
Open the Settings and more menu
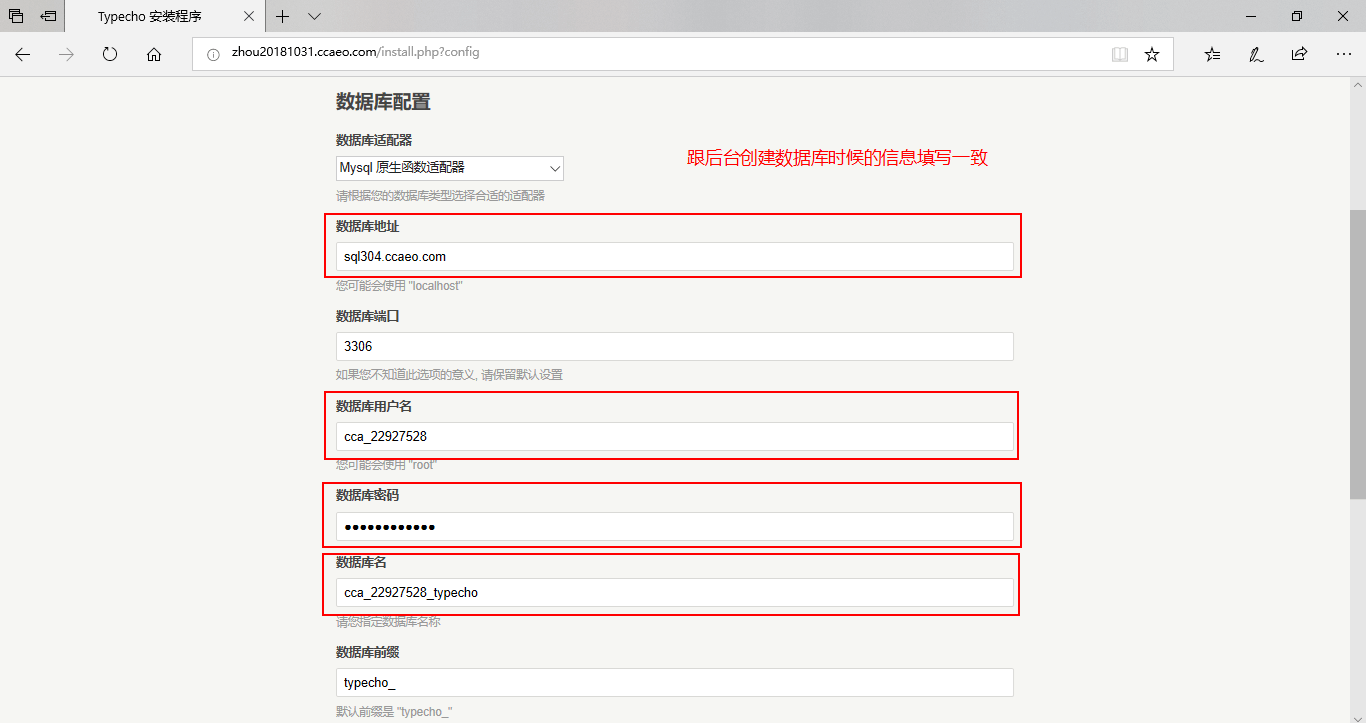(x=1343, y=54)
